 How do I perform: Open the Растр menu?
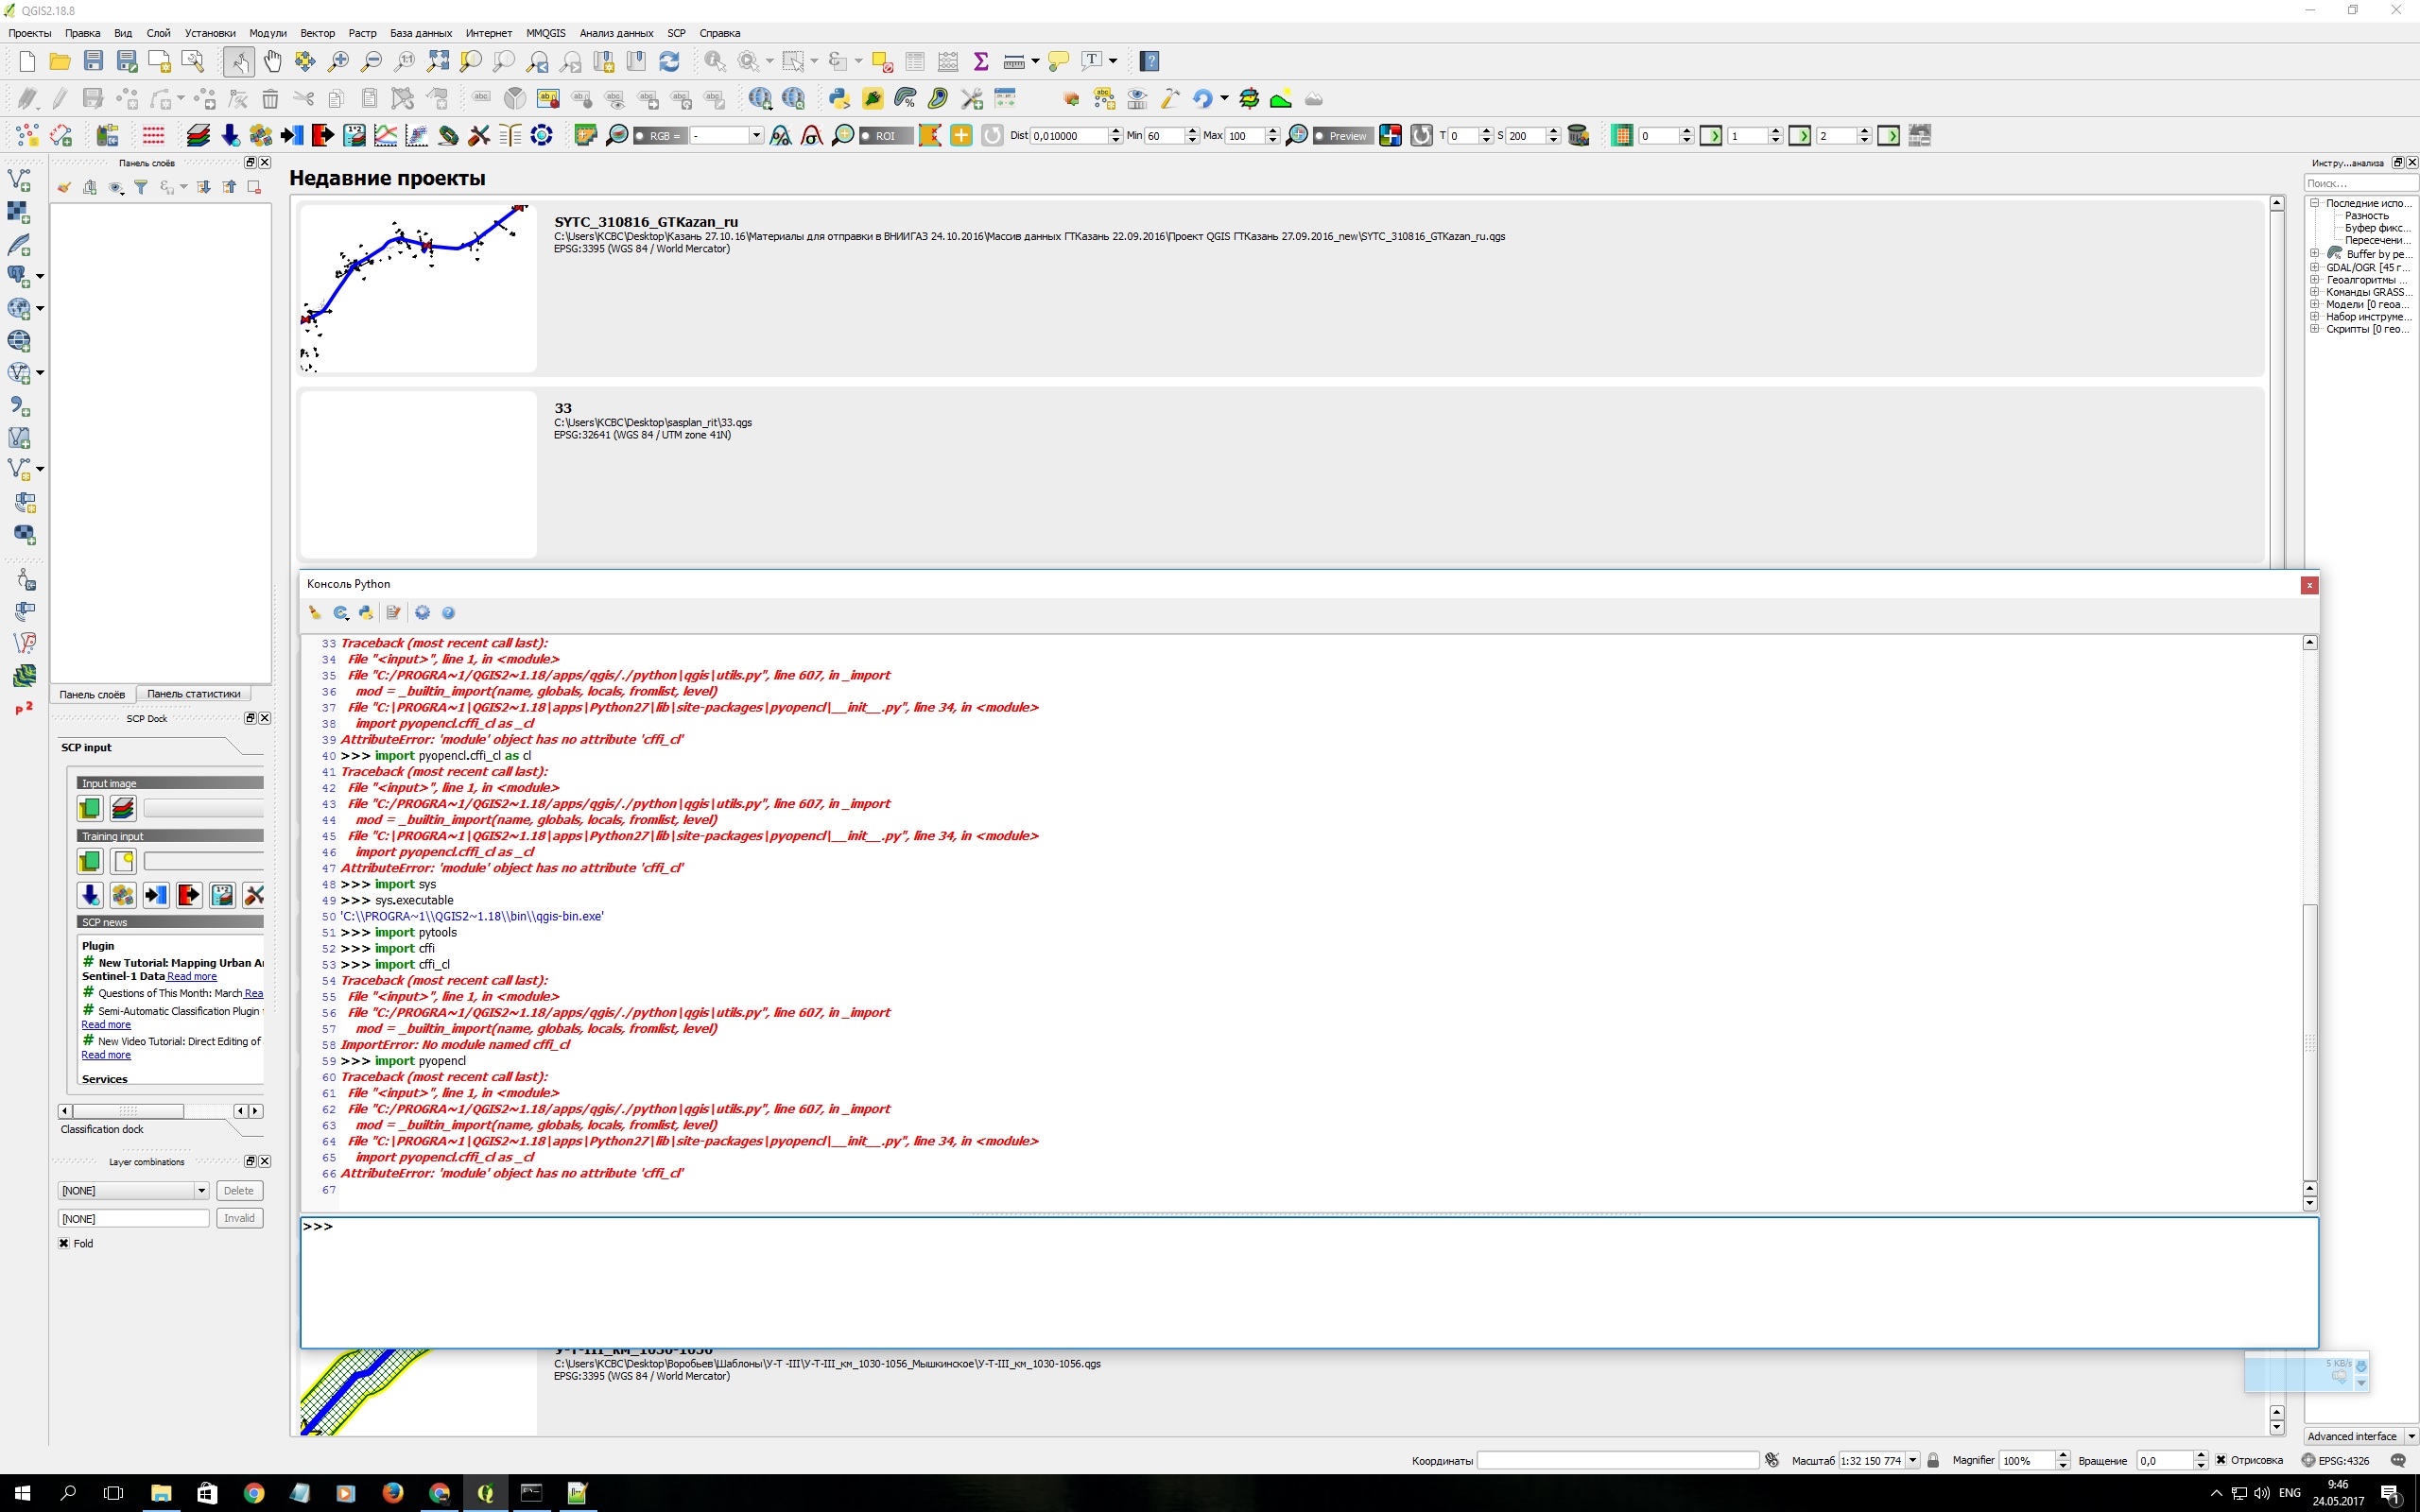click(362, 33)
